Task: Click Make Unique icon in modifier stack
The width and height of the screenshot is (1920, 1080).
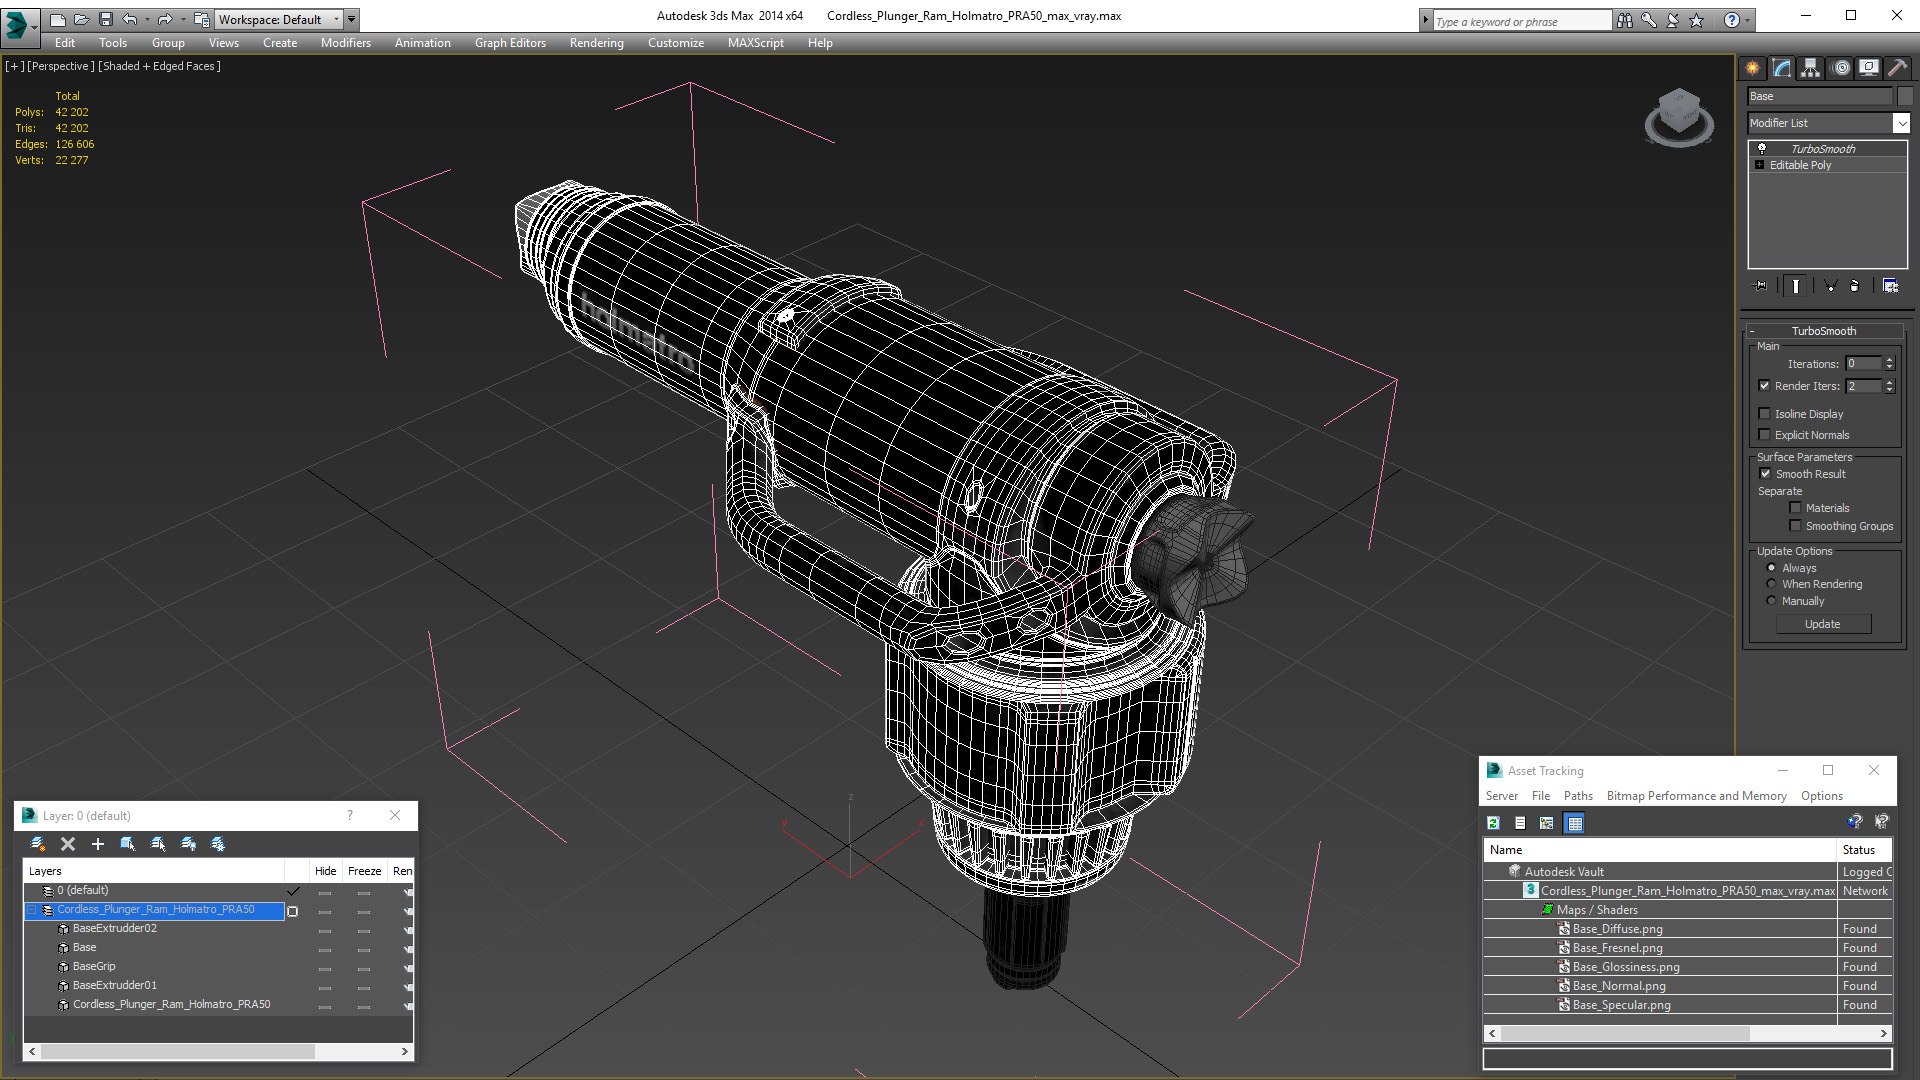Action: pos(1831,286)
